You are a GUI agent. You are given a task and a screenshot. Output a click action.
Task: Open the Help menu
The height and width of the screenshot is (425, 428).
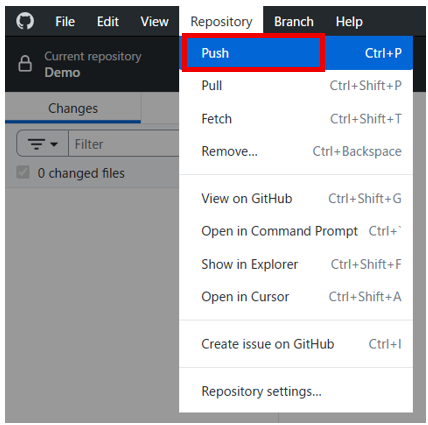(x=349, y=22)
